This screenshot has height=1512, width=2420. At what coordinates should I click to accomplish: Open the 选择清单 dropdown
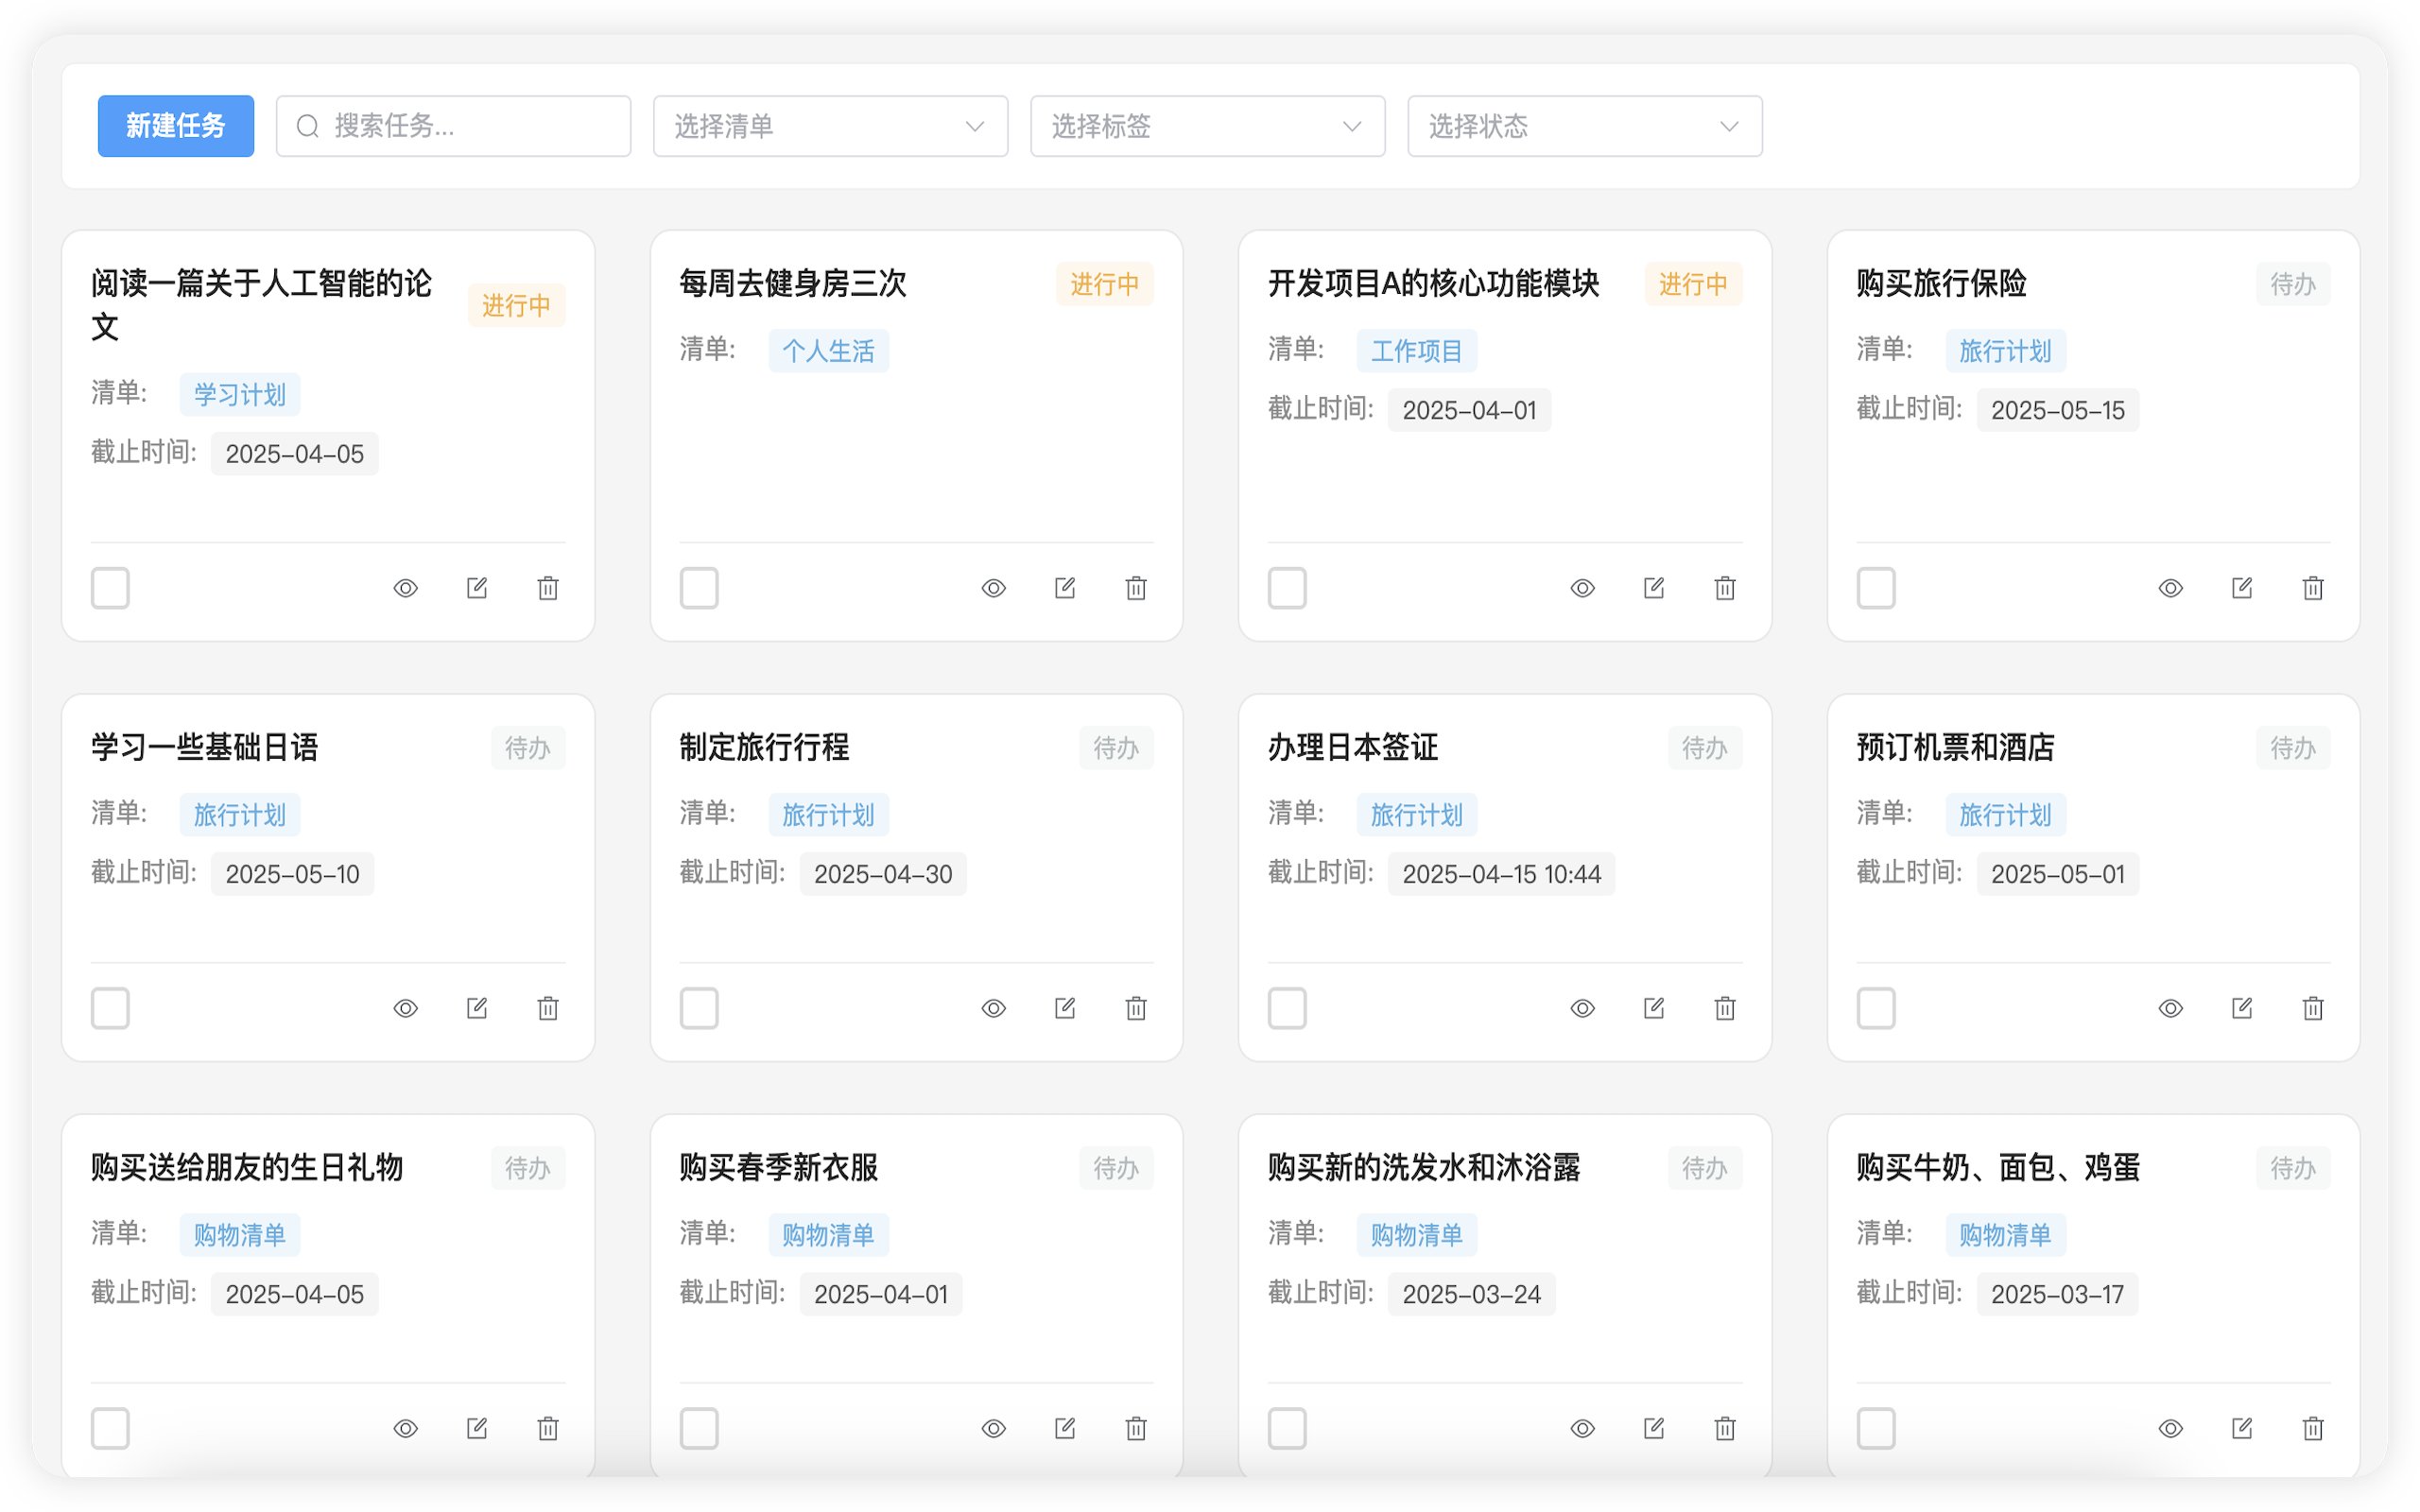click(830, 126)
